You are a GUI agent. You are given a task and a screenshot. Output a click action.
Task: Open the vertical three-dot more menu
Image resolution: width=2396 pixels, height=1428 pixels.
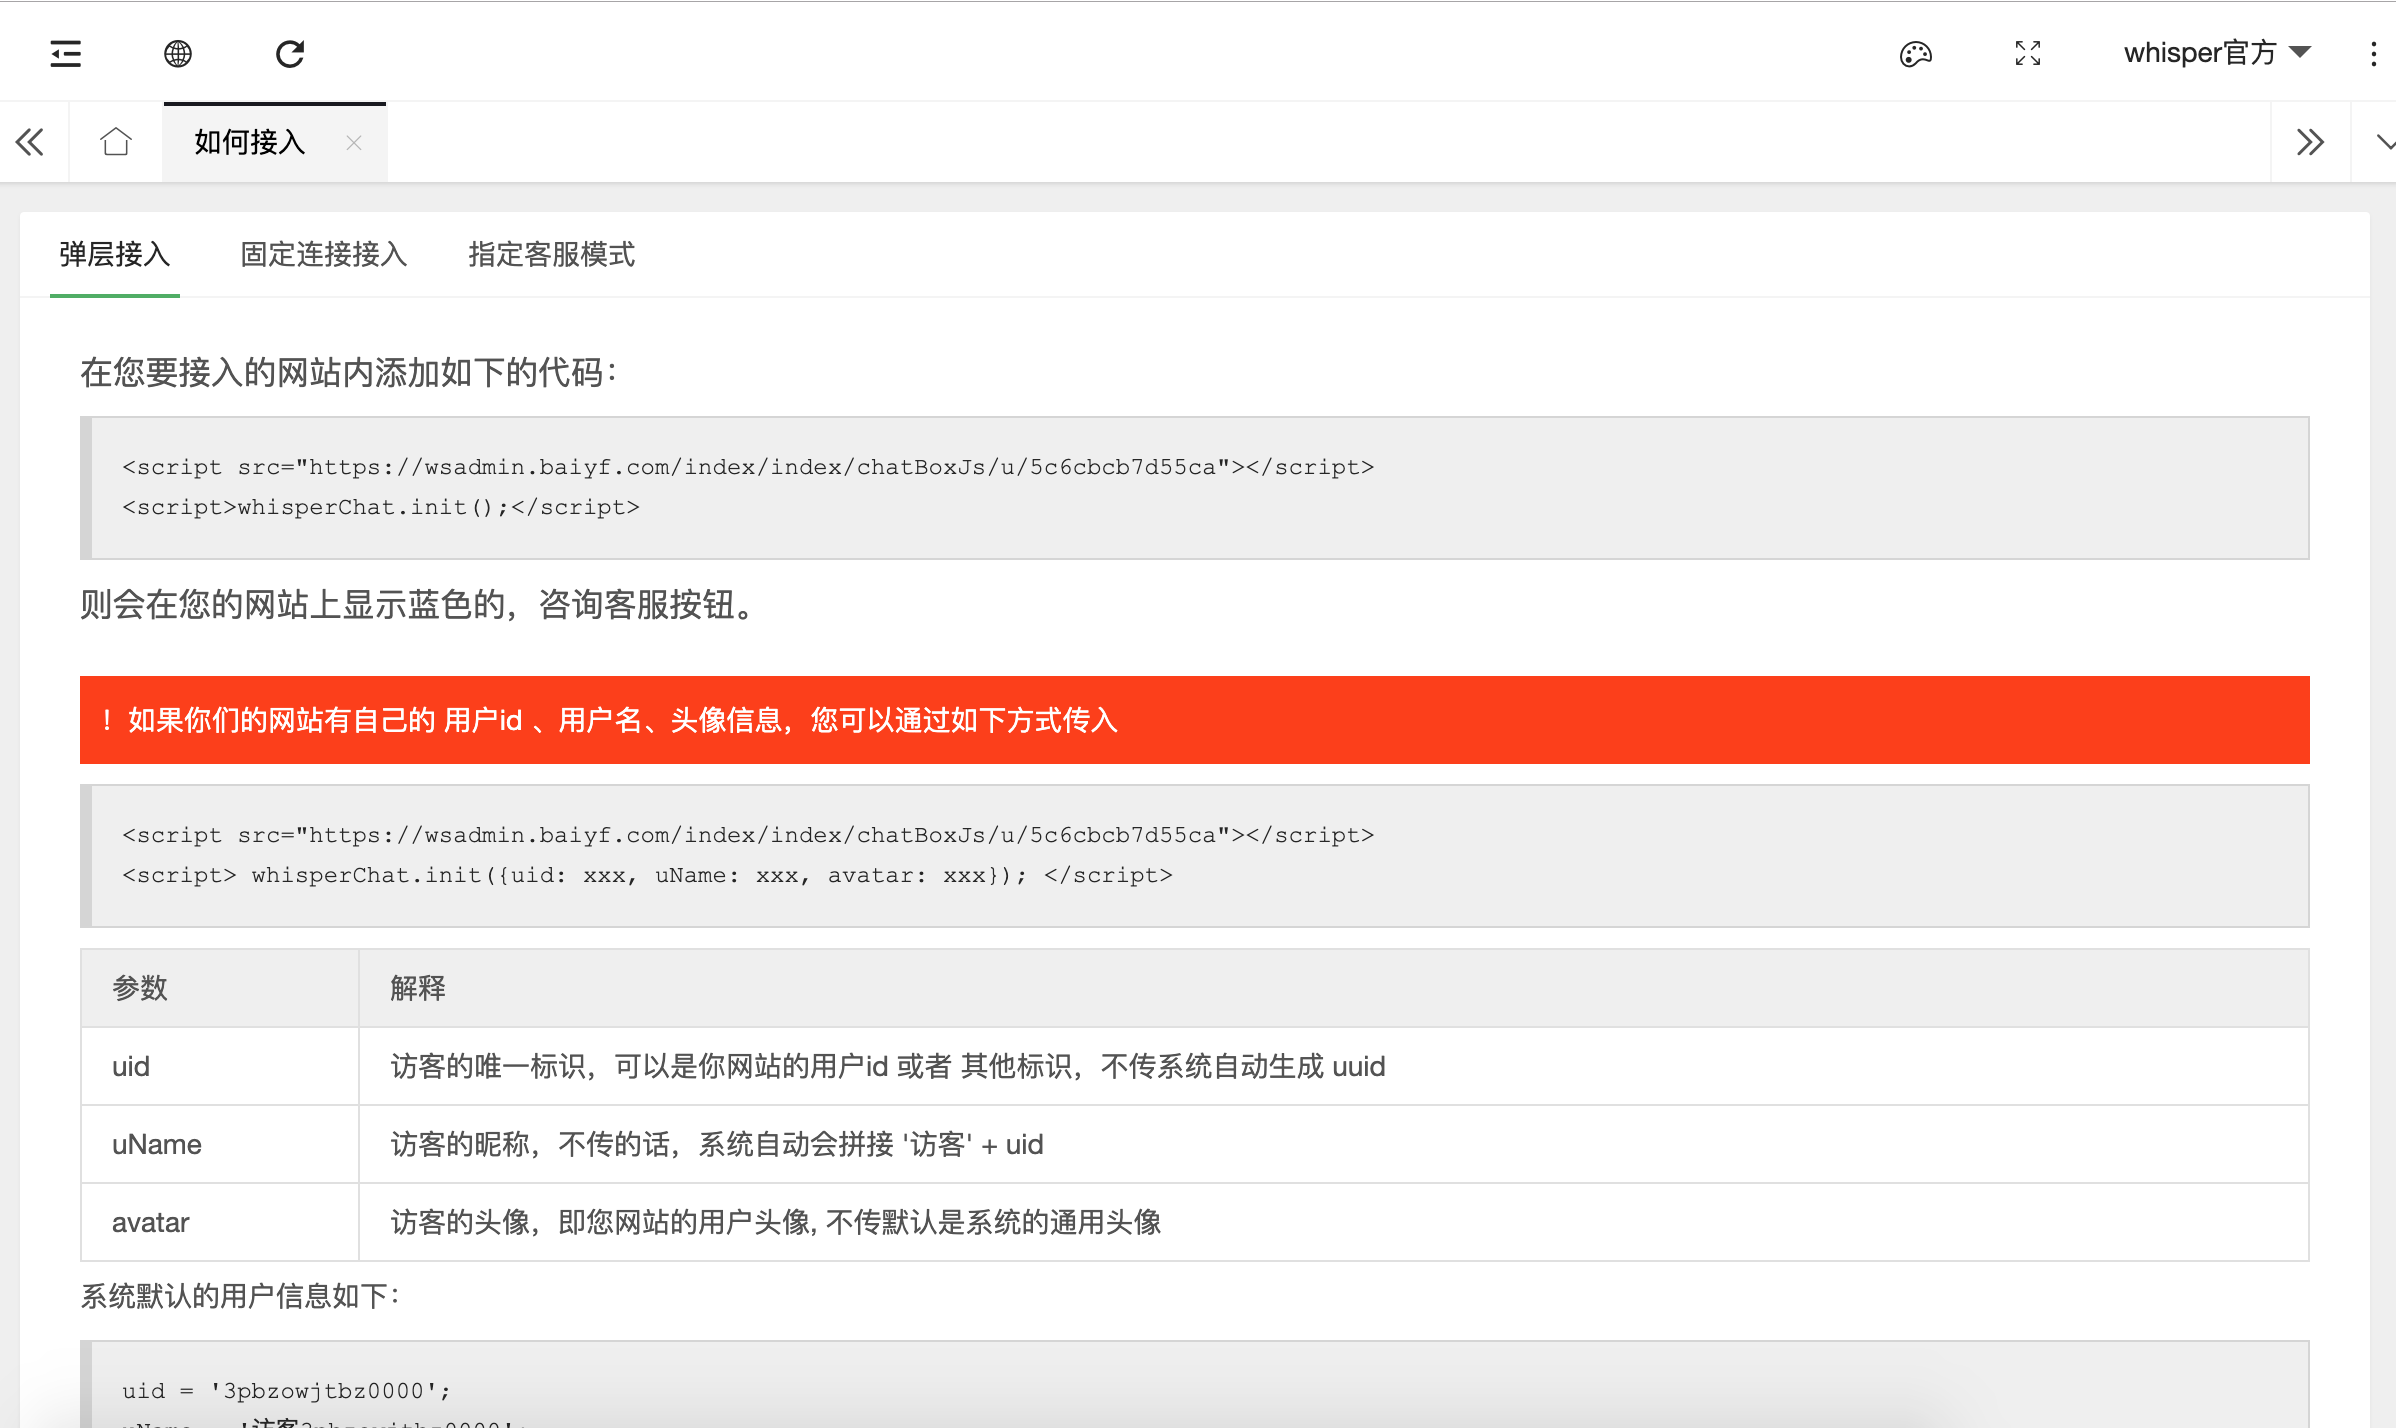click(2374, 53)
